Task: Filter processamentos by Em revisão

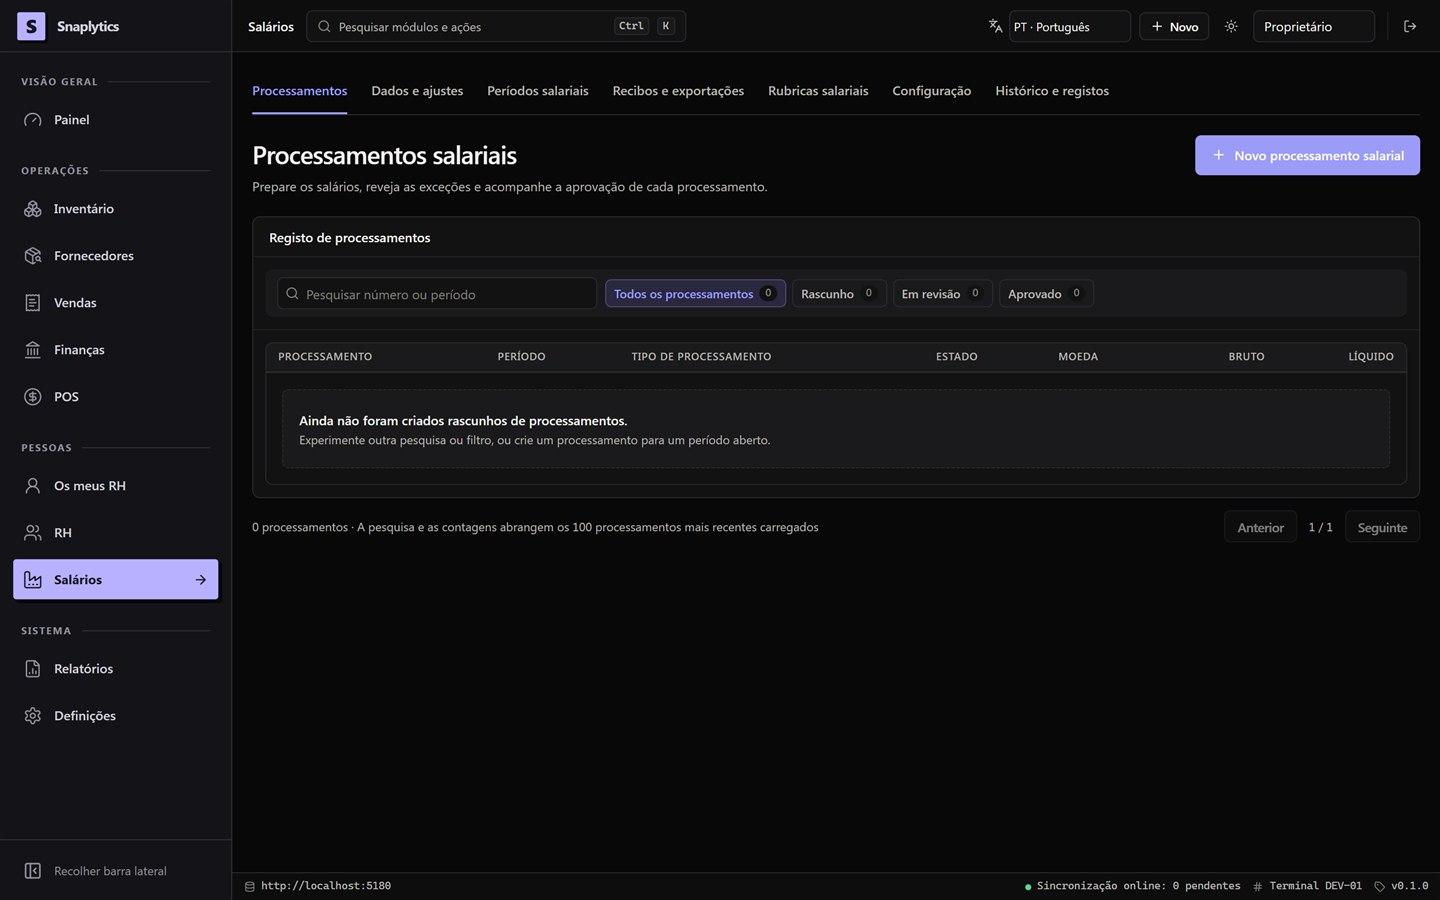Action: (x=942, y=294)
